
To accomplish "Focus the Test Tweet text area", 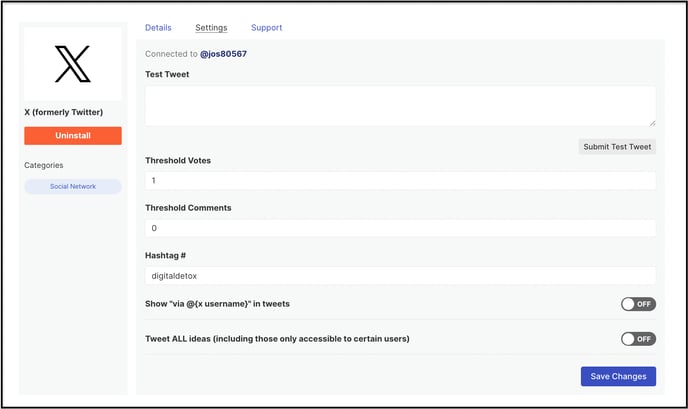I will pos(401,106).
